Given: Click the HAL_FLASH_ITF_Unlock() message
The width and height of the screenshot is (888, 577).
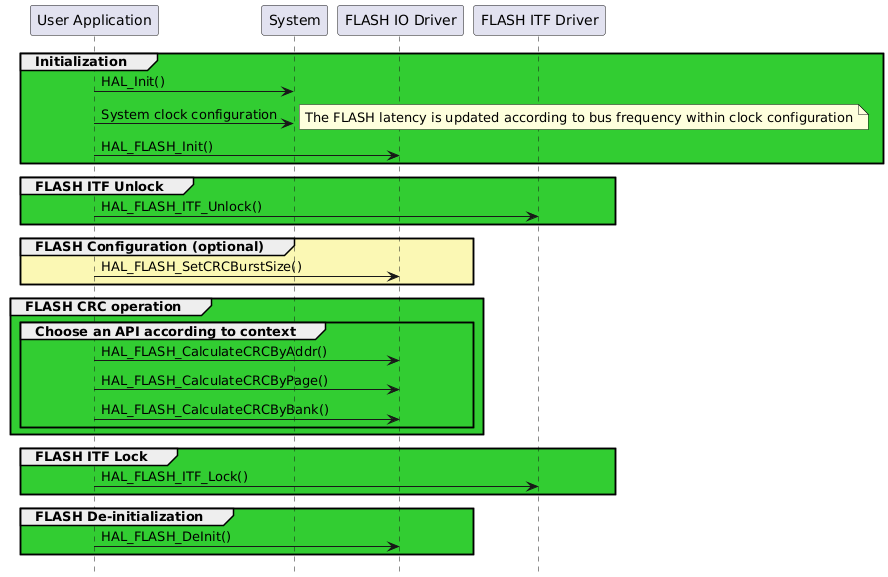Looking at the screenshot, I should pyautogui.click(x=181, y=207).
